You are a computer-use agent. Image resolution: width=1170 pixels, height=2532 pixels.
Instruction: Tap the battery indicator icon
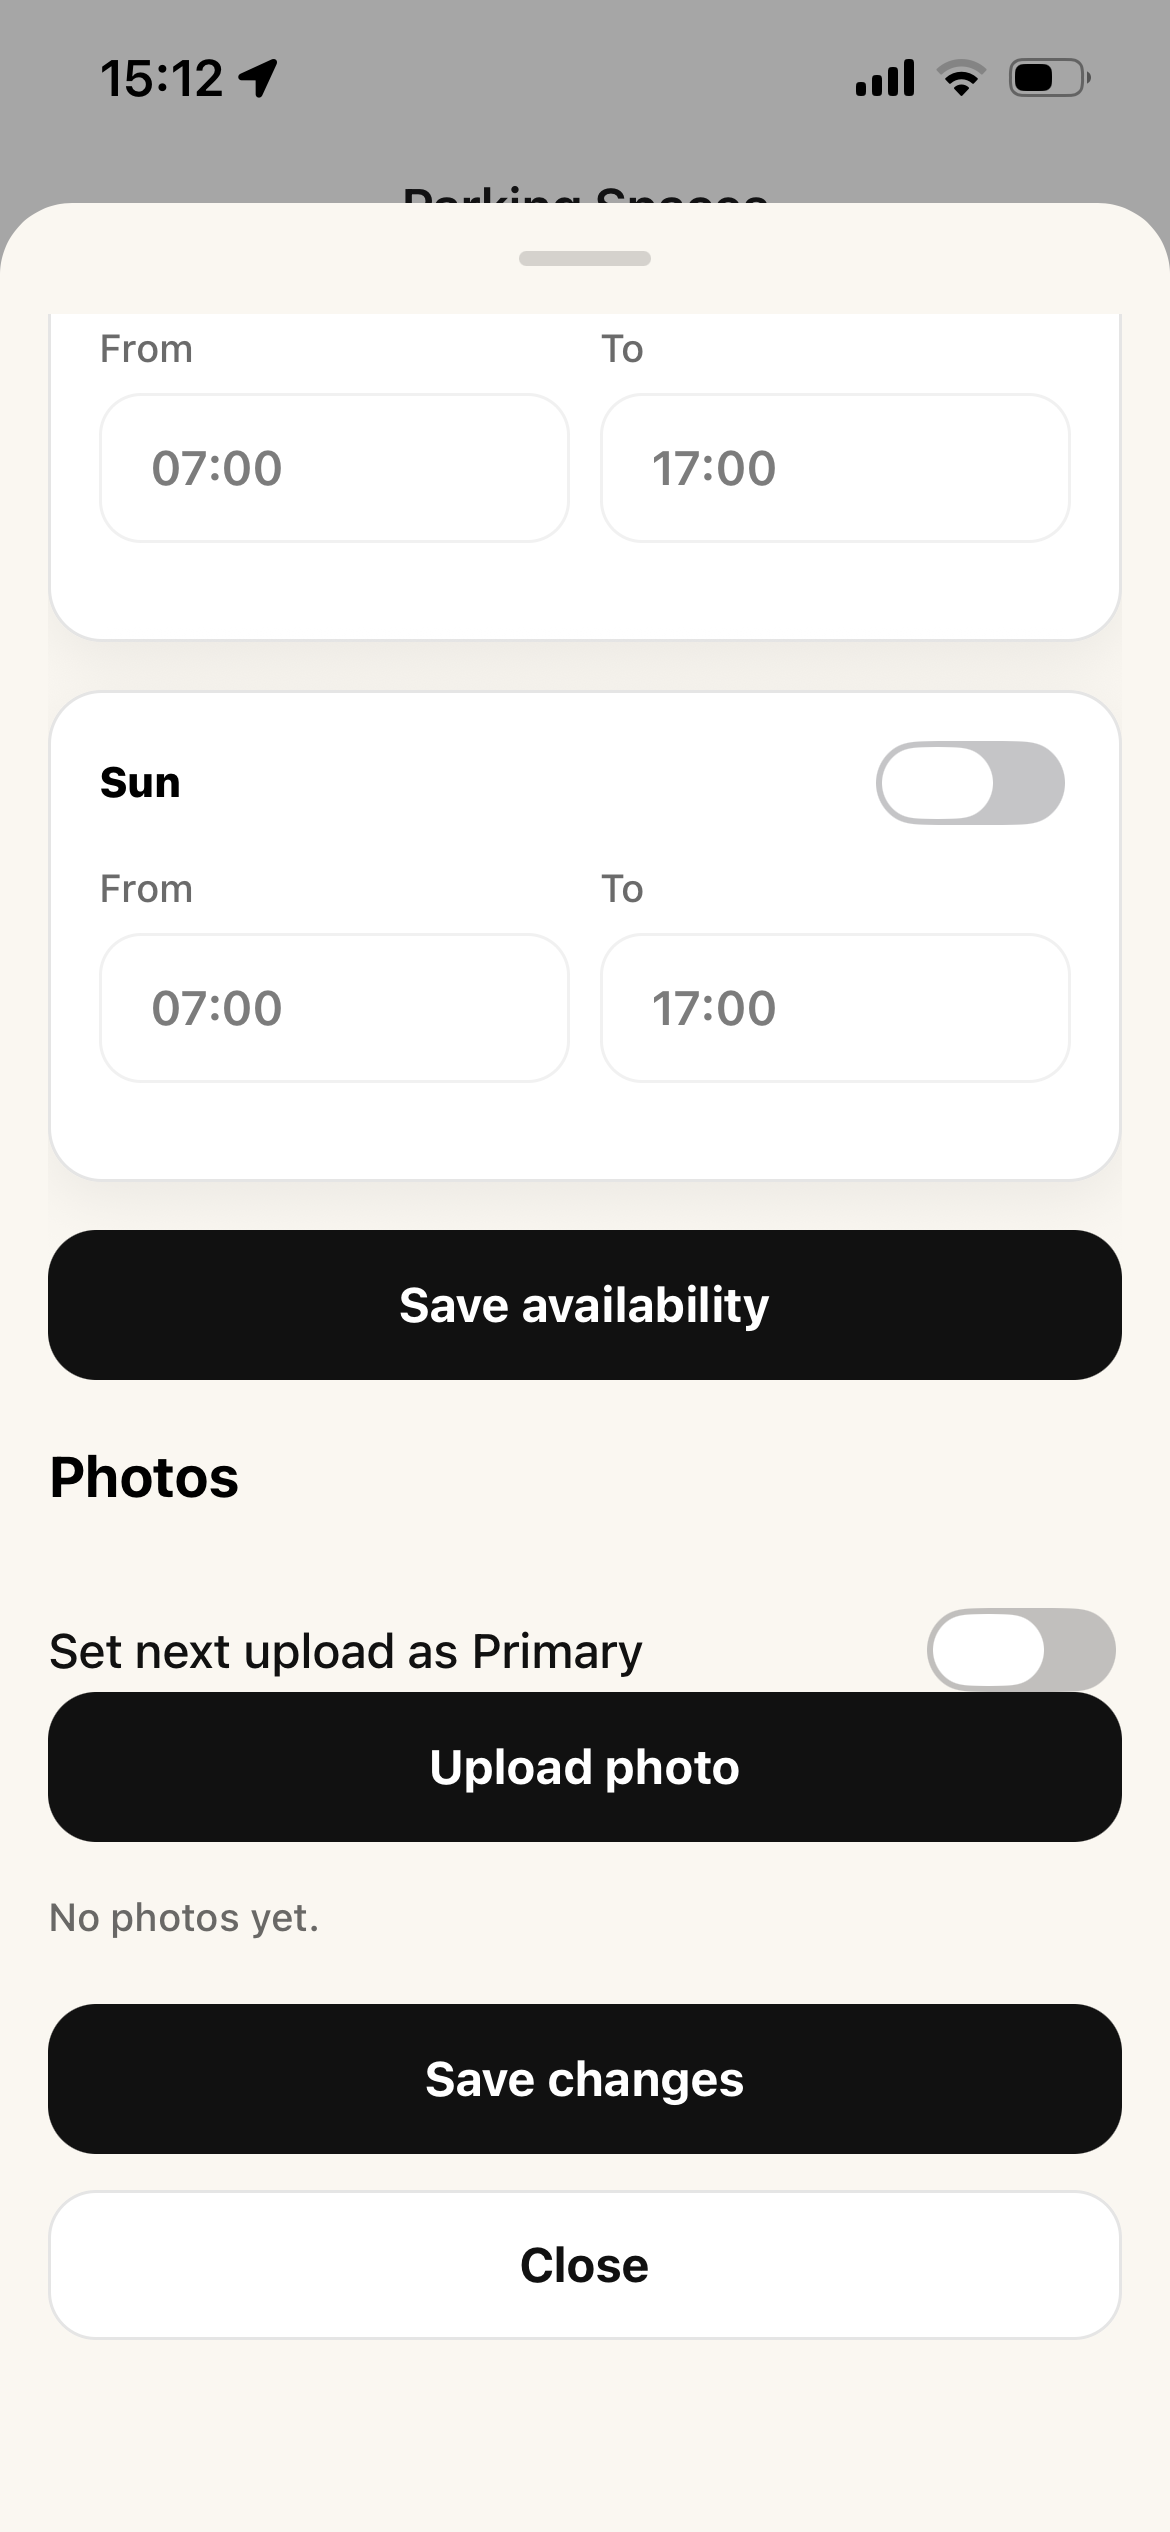1049,78
